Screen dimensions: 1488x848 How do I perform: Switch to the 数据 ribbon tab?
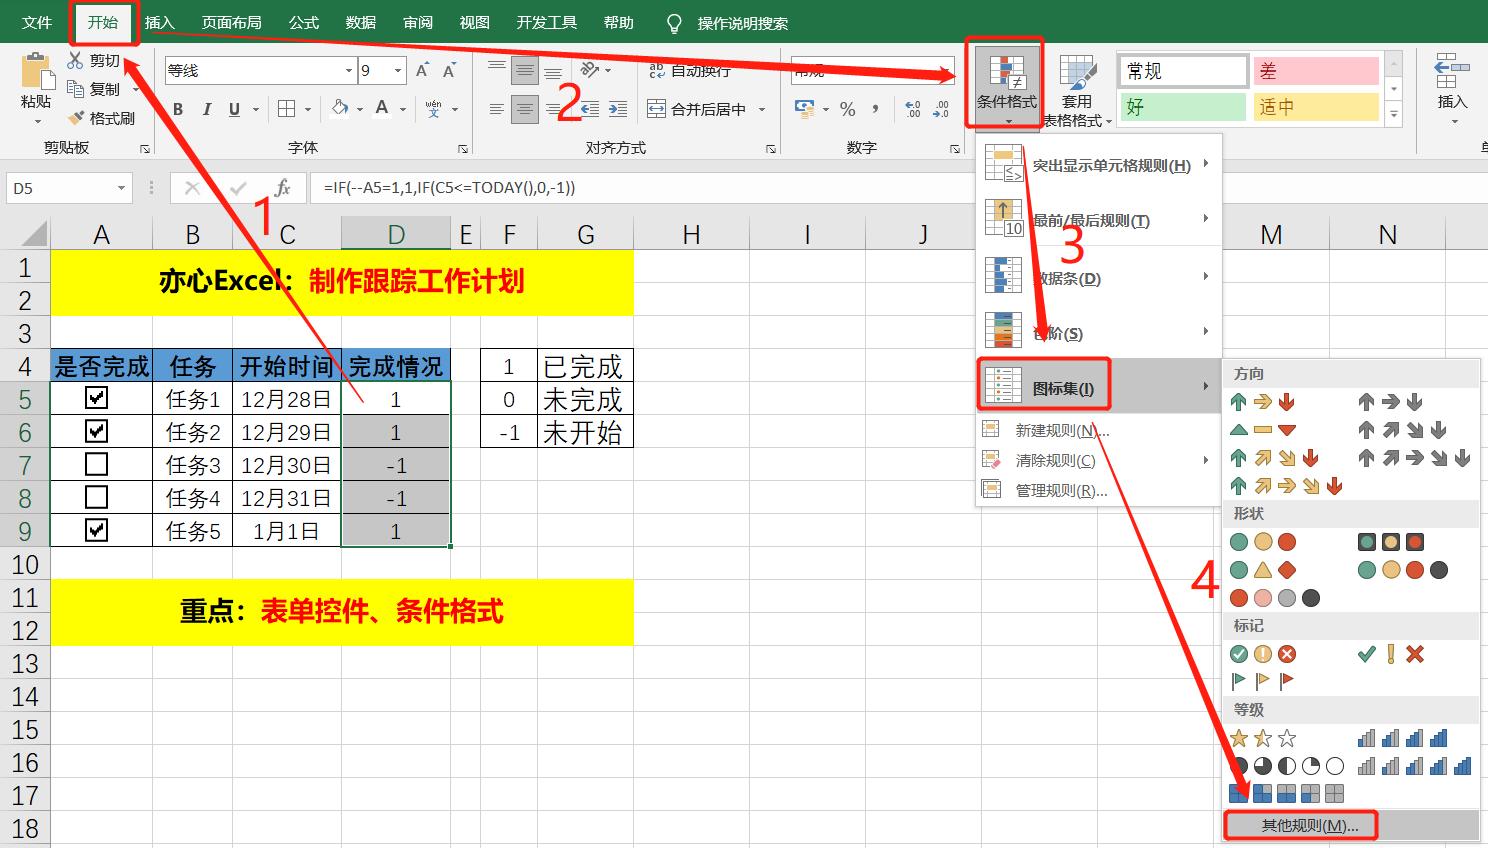(360, 22)
